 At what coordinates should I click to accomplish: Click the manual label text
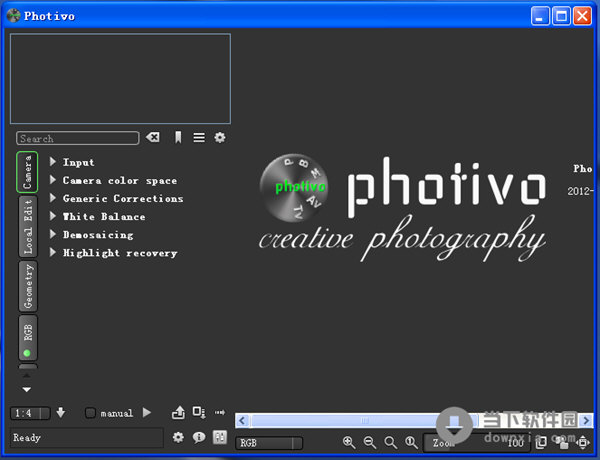click(116, 413)
